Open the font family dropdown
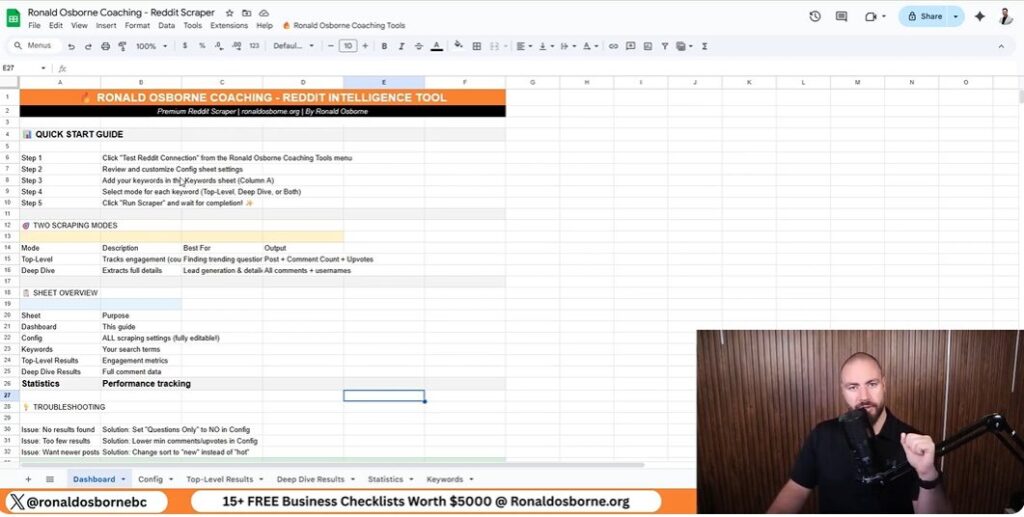 point(292,46)
